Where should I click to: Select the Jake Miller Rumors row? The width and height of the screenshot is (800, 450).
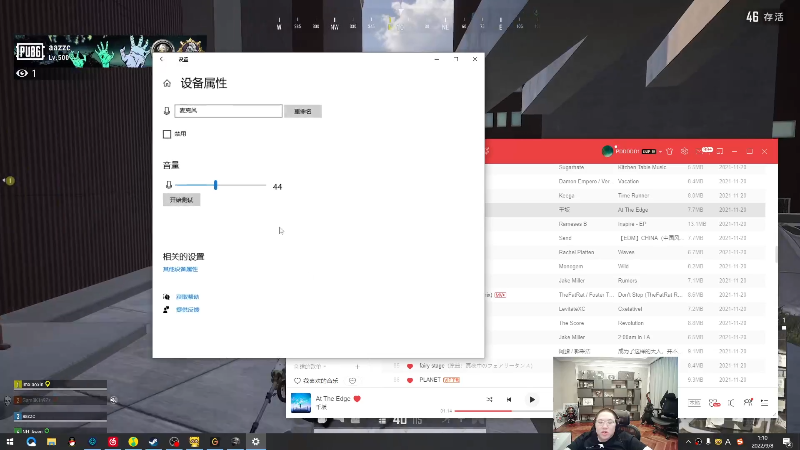625,281
